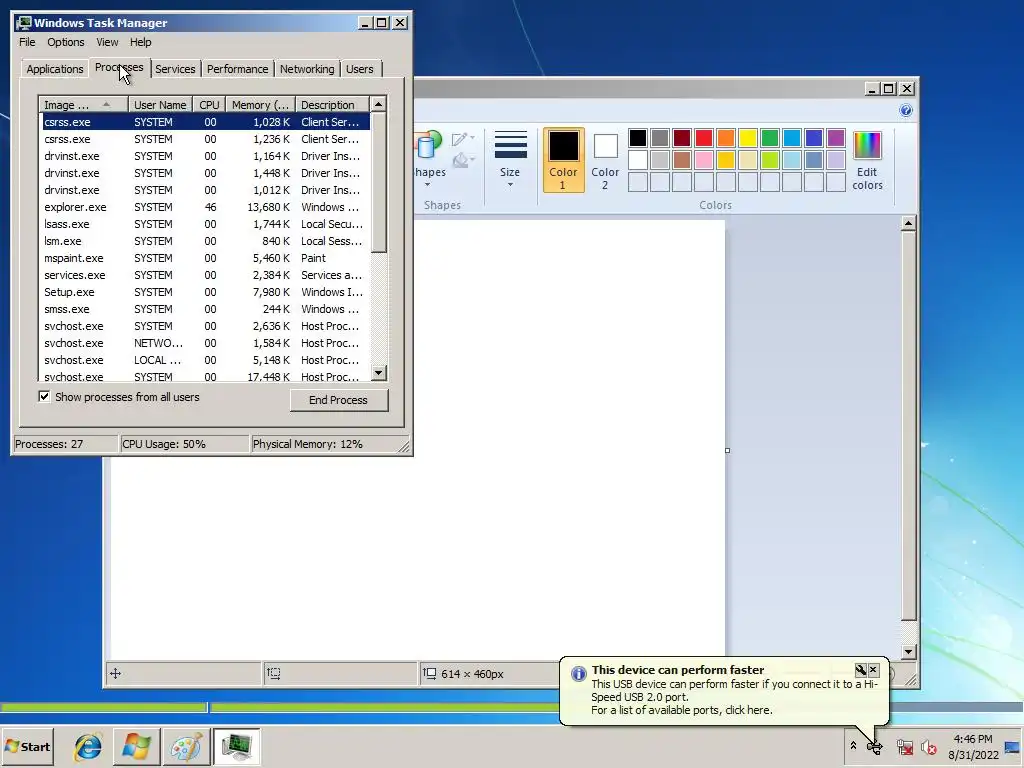
Task: Switch to the Services tab
Action: coord(175,69)
